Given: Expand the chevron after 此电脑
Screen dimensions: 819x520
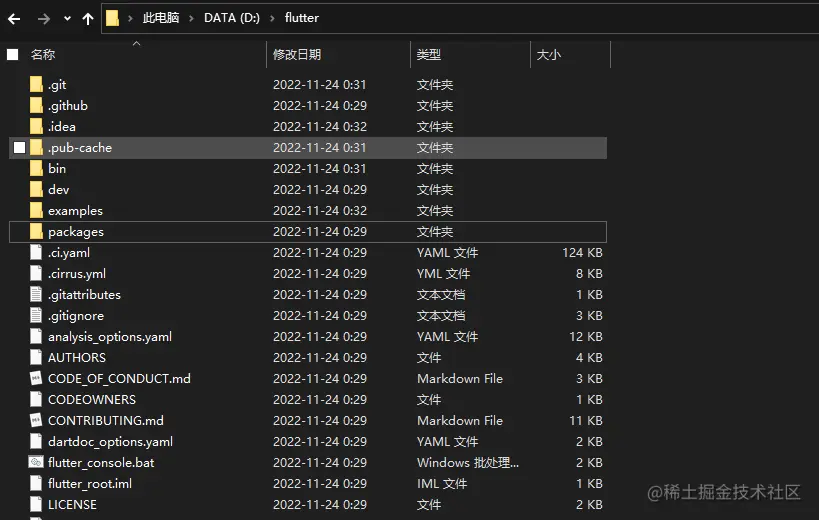Looking at the screenshot, I should pyautogui.click(x=192, y=18).
